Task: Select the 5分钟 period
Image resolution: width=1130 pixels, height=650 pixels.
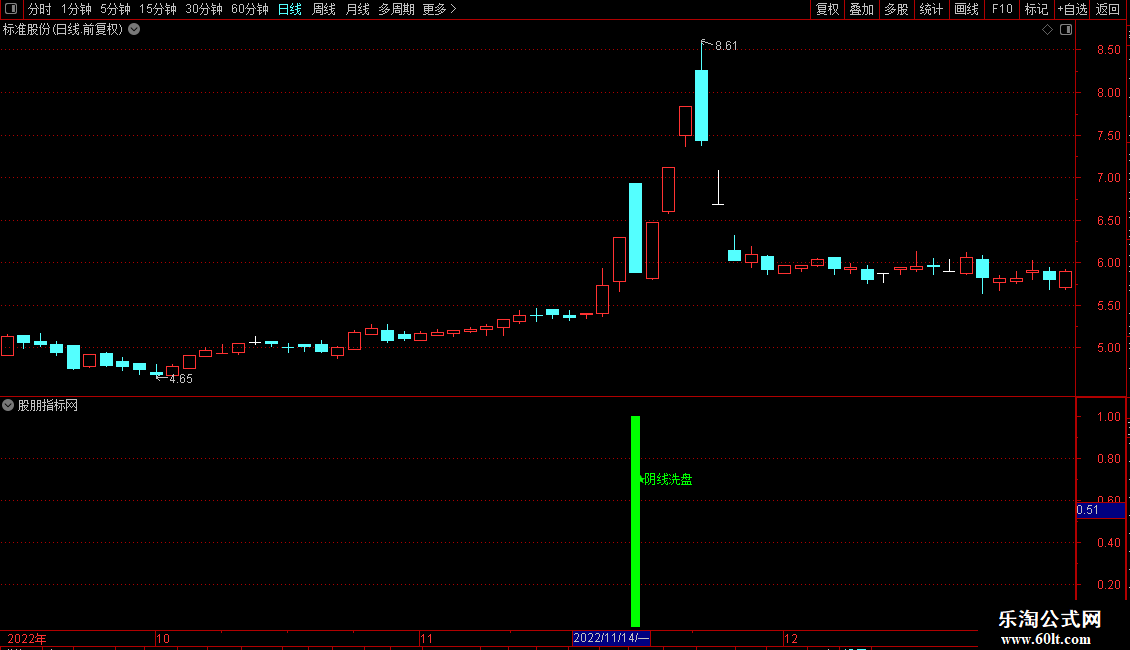Action: pyautogui.click(x=115, y=9)
